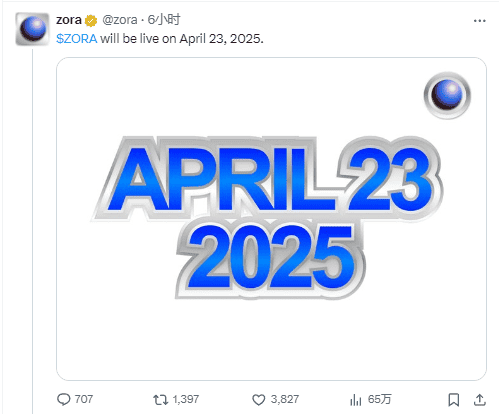Open the three-dot more options menu
The image size is (499, 414).
click(479, 21)
